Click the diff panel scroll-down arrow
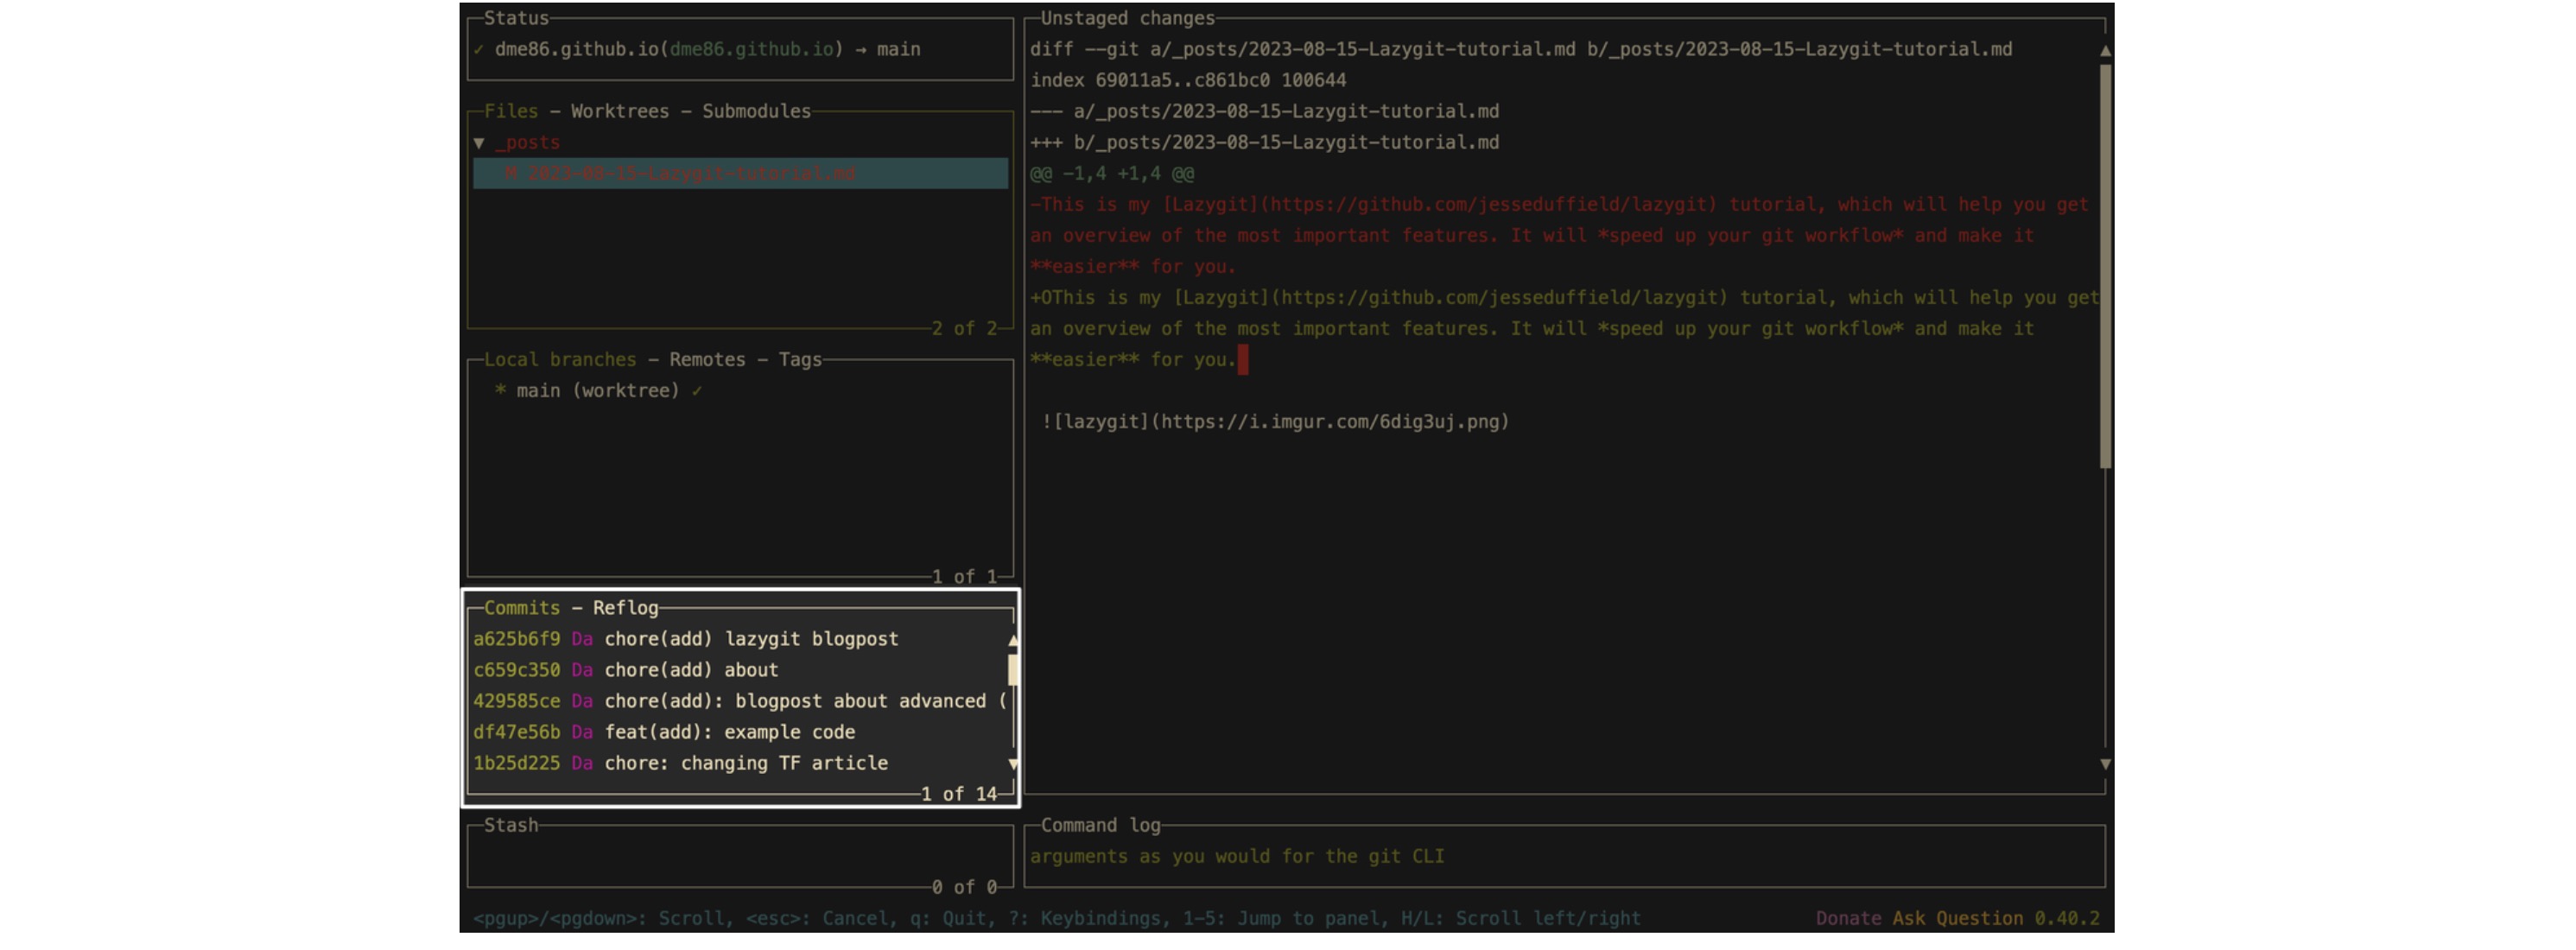 click(x=2105, y=764)
